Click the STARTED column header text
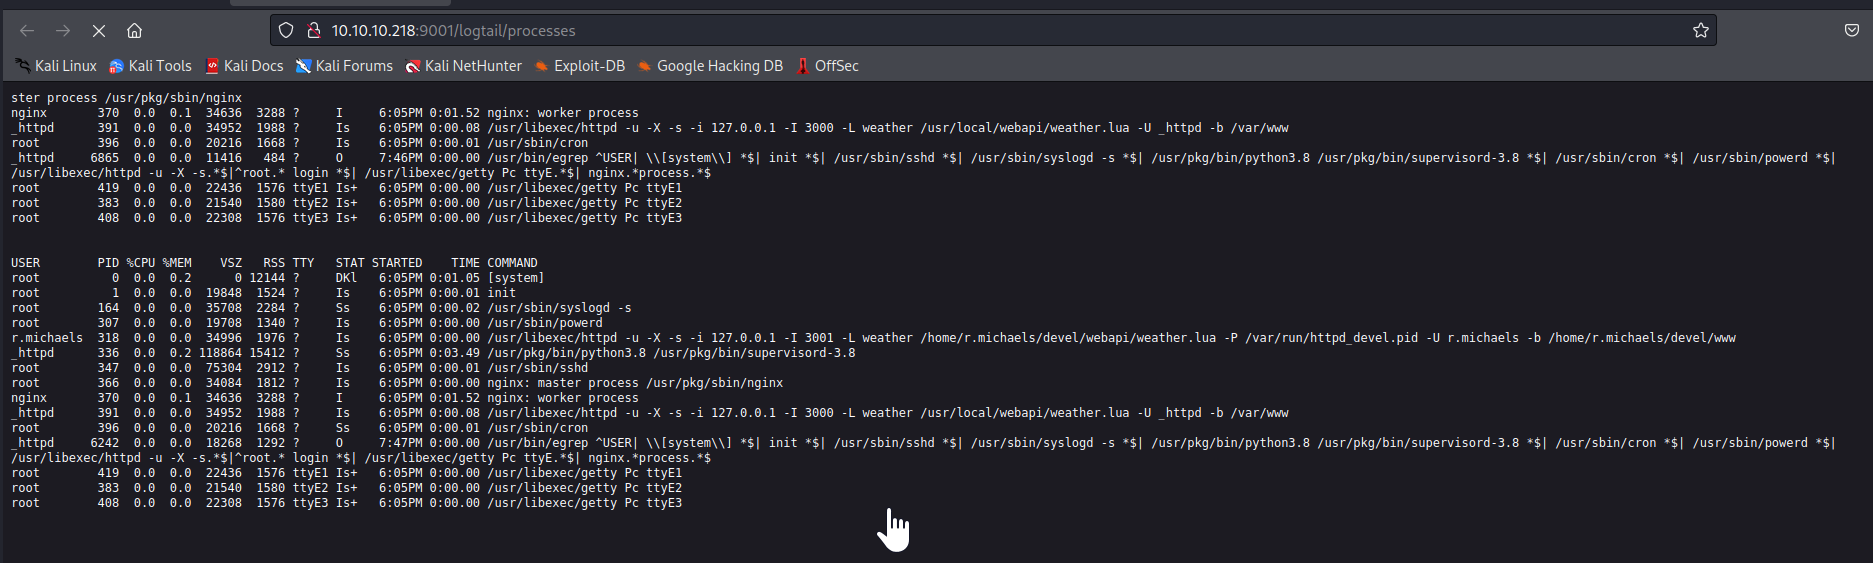1873x563 pixels. 397,263
